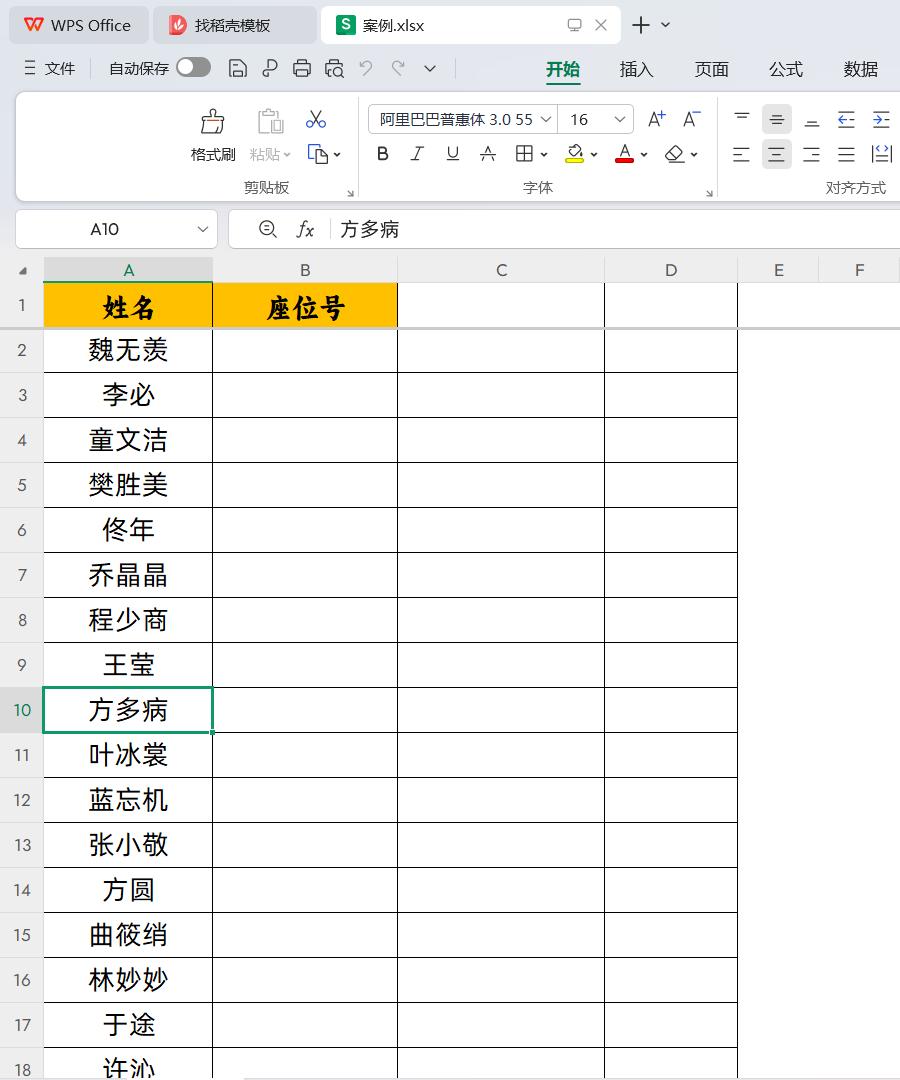
Task: Click into the formula bar text 方多病
Action: 370,229
